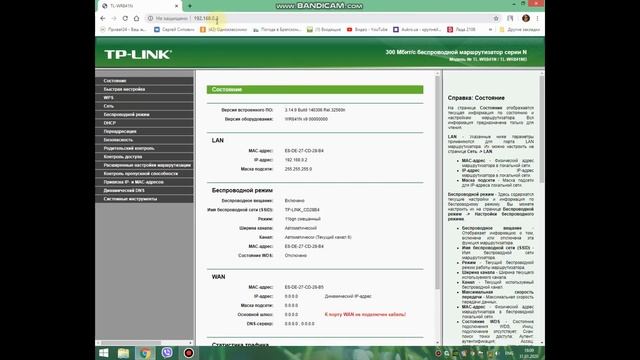
Task: Open the Другие закладки folder
Action: click(520, 29)
